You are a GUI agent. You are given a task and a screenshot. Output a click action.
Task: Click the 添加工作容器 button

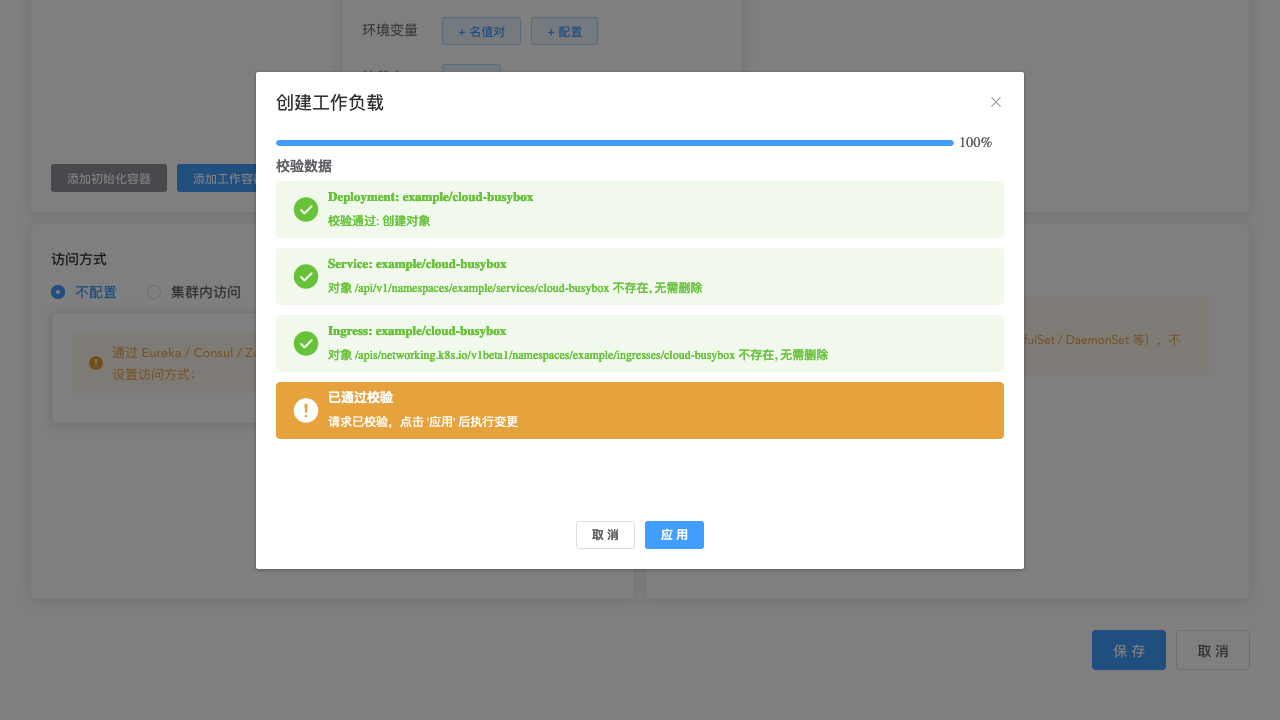click(x=222, y=178)
